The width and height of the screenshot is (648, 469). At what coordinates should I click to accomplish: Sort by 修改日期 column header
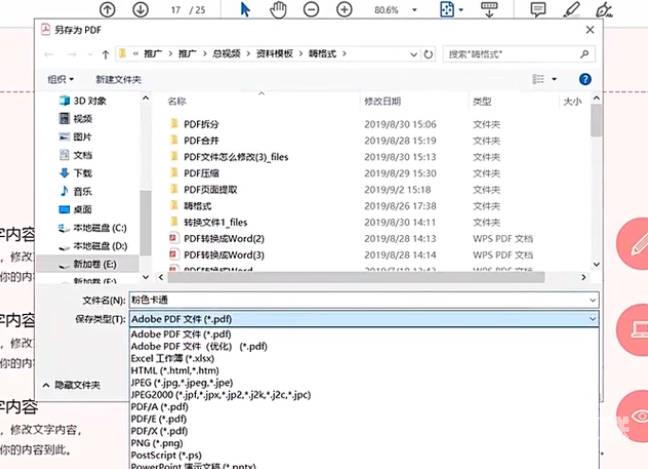click(382, 101)
